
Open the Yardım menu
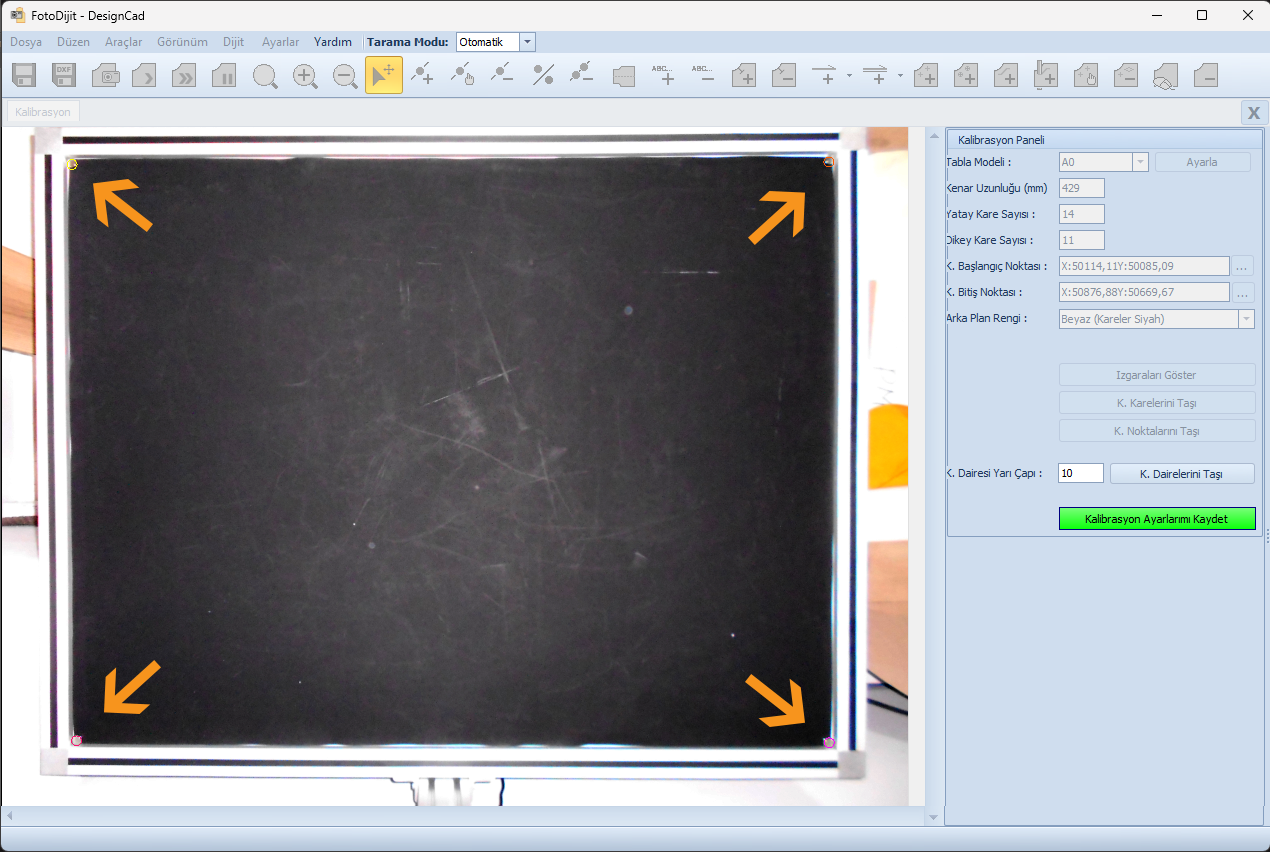pyautogui.click(x=332, y=42)
